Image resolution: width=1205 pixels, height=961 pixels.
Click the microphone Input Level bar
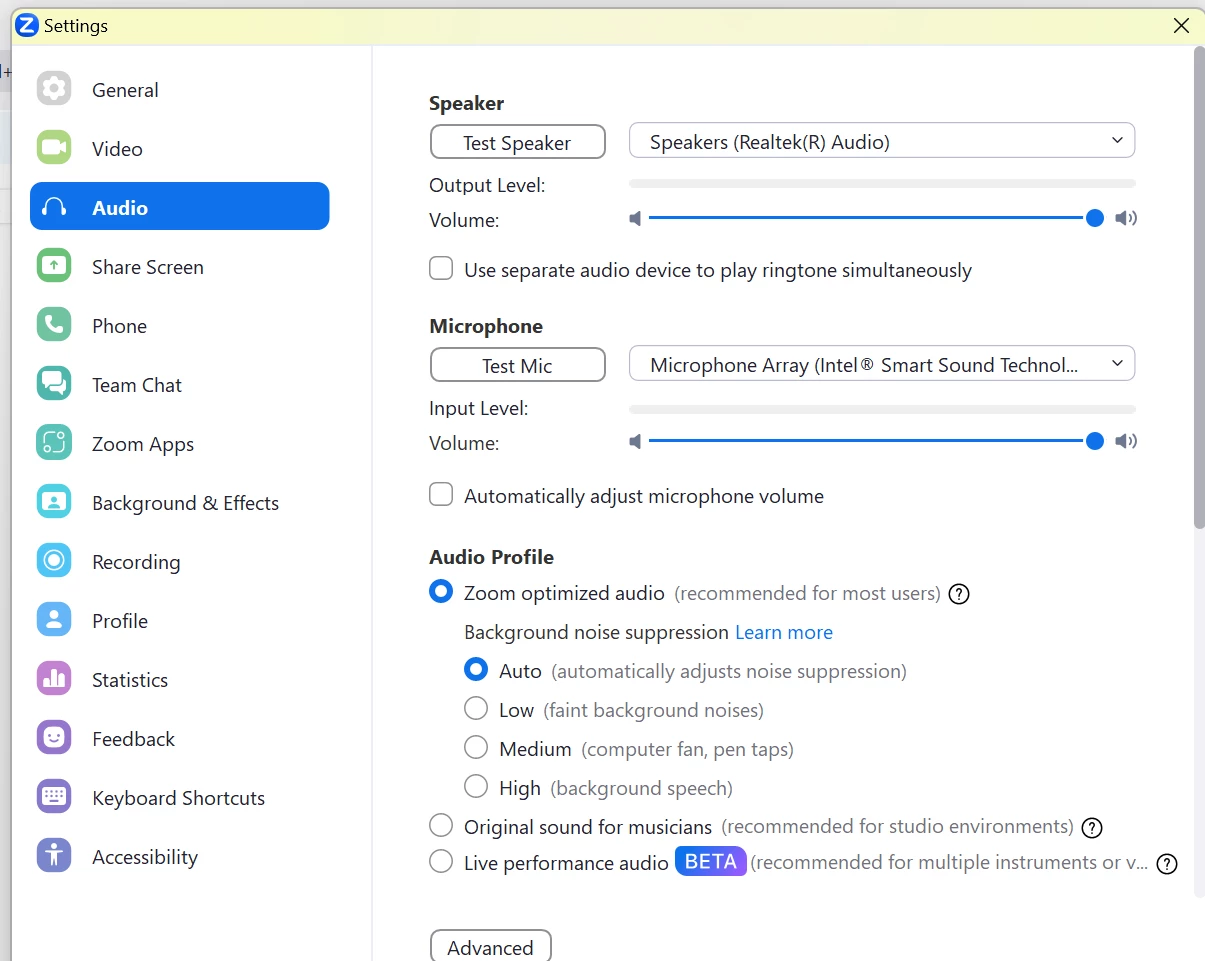(882, 409)
